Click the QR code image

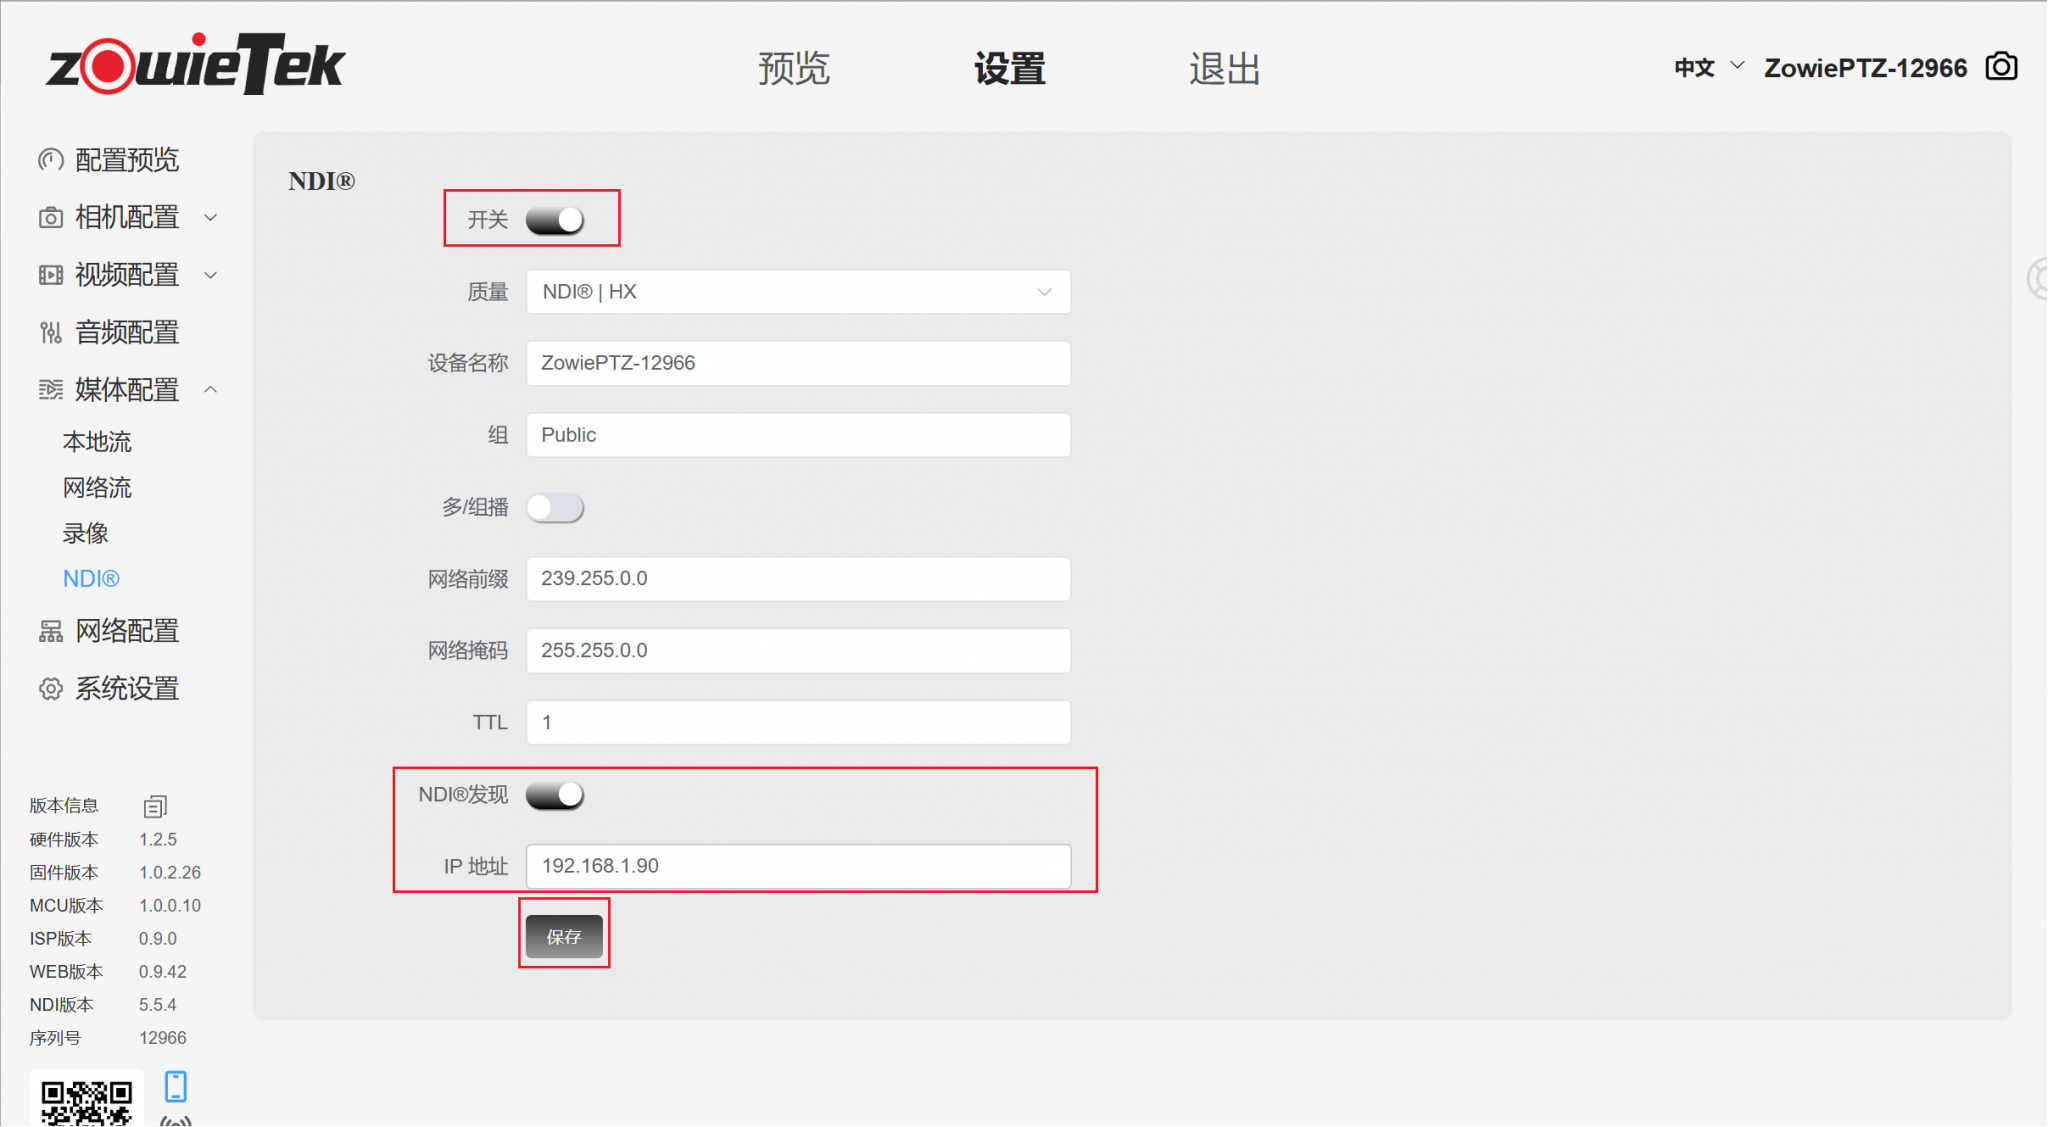[86, 1100]
